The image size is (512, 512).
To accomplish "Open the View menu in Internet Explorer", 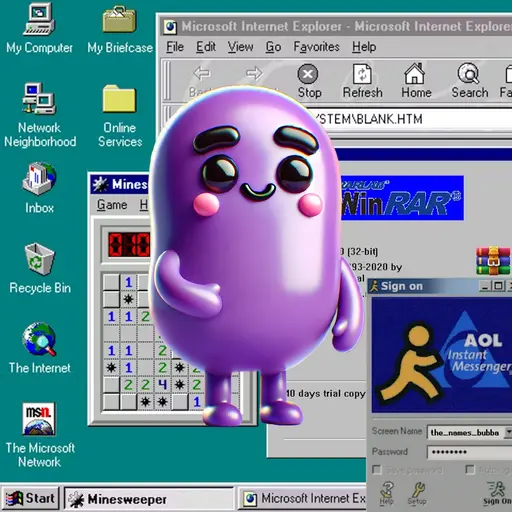I will (x=240, y=47).
